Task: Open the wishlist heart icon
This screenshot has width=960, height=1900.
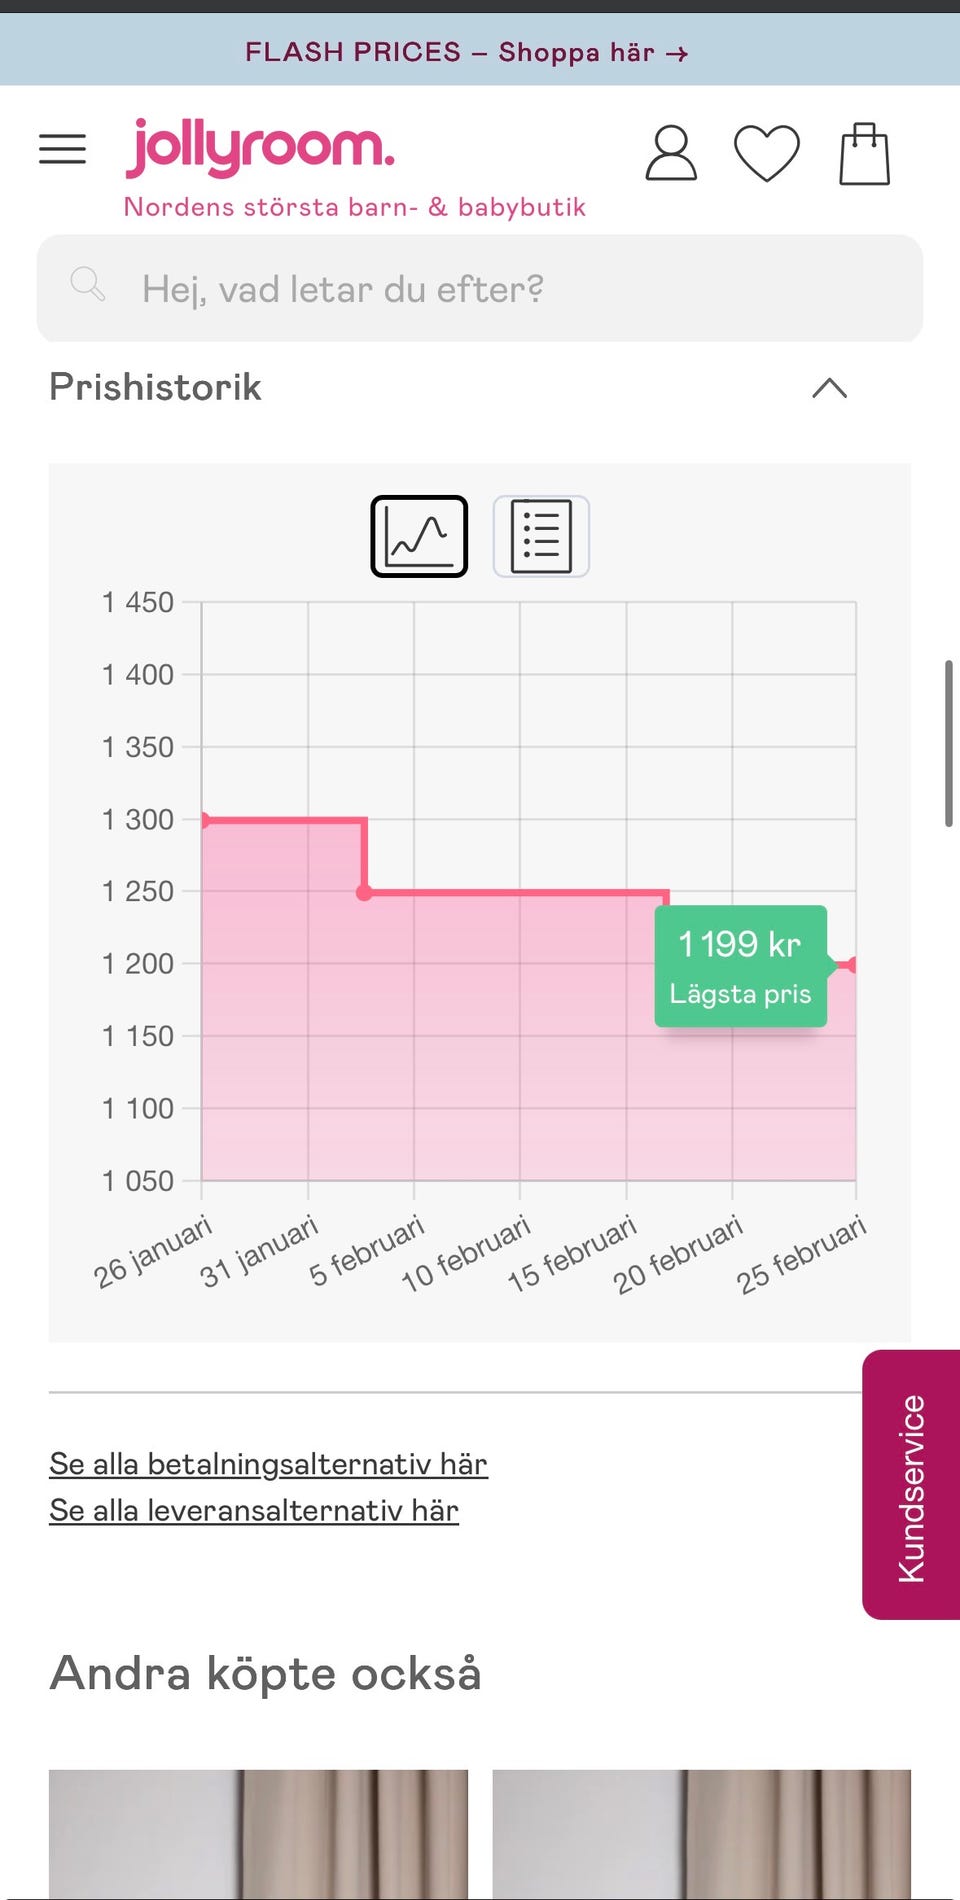Action: click(x=767, y=153)
